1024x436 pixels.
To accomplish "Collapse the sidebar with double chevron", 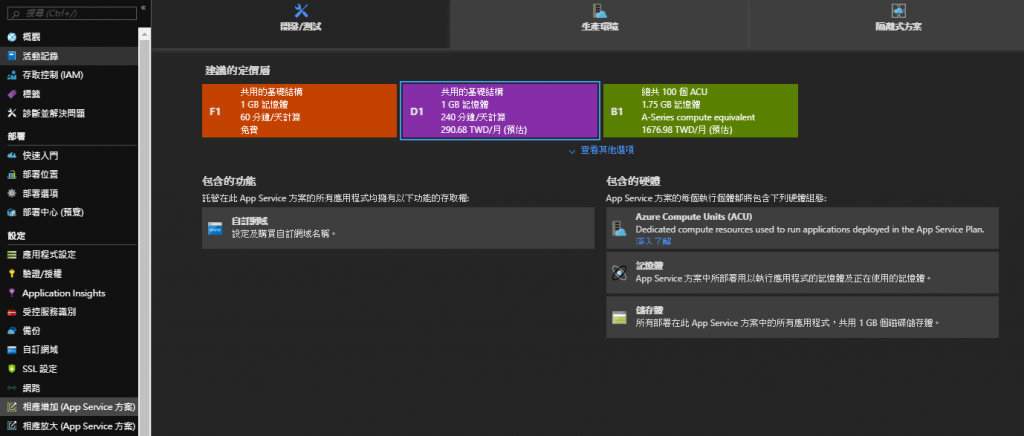I will pos(143,7).
